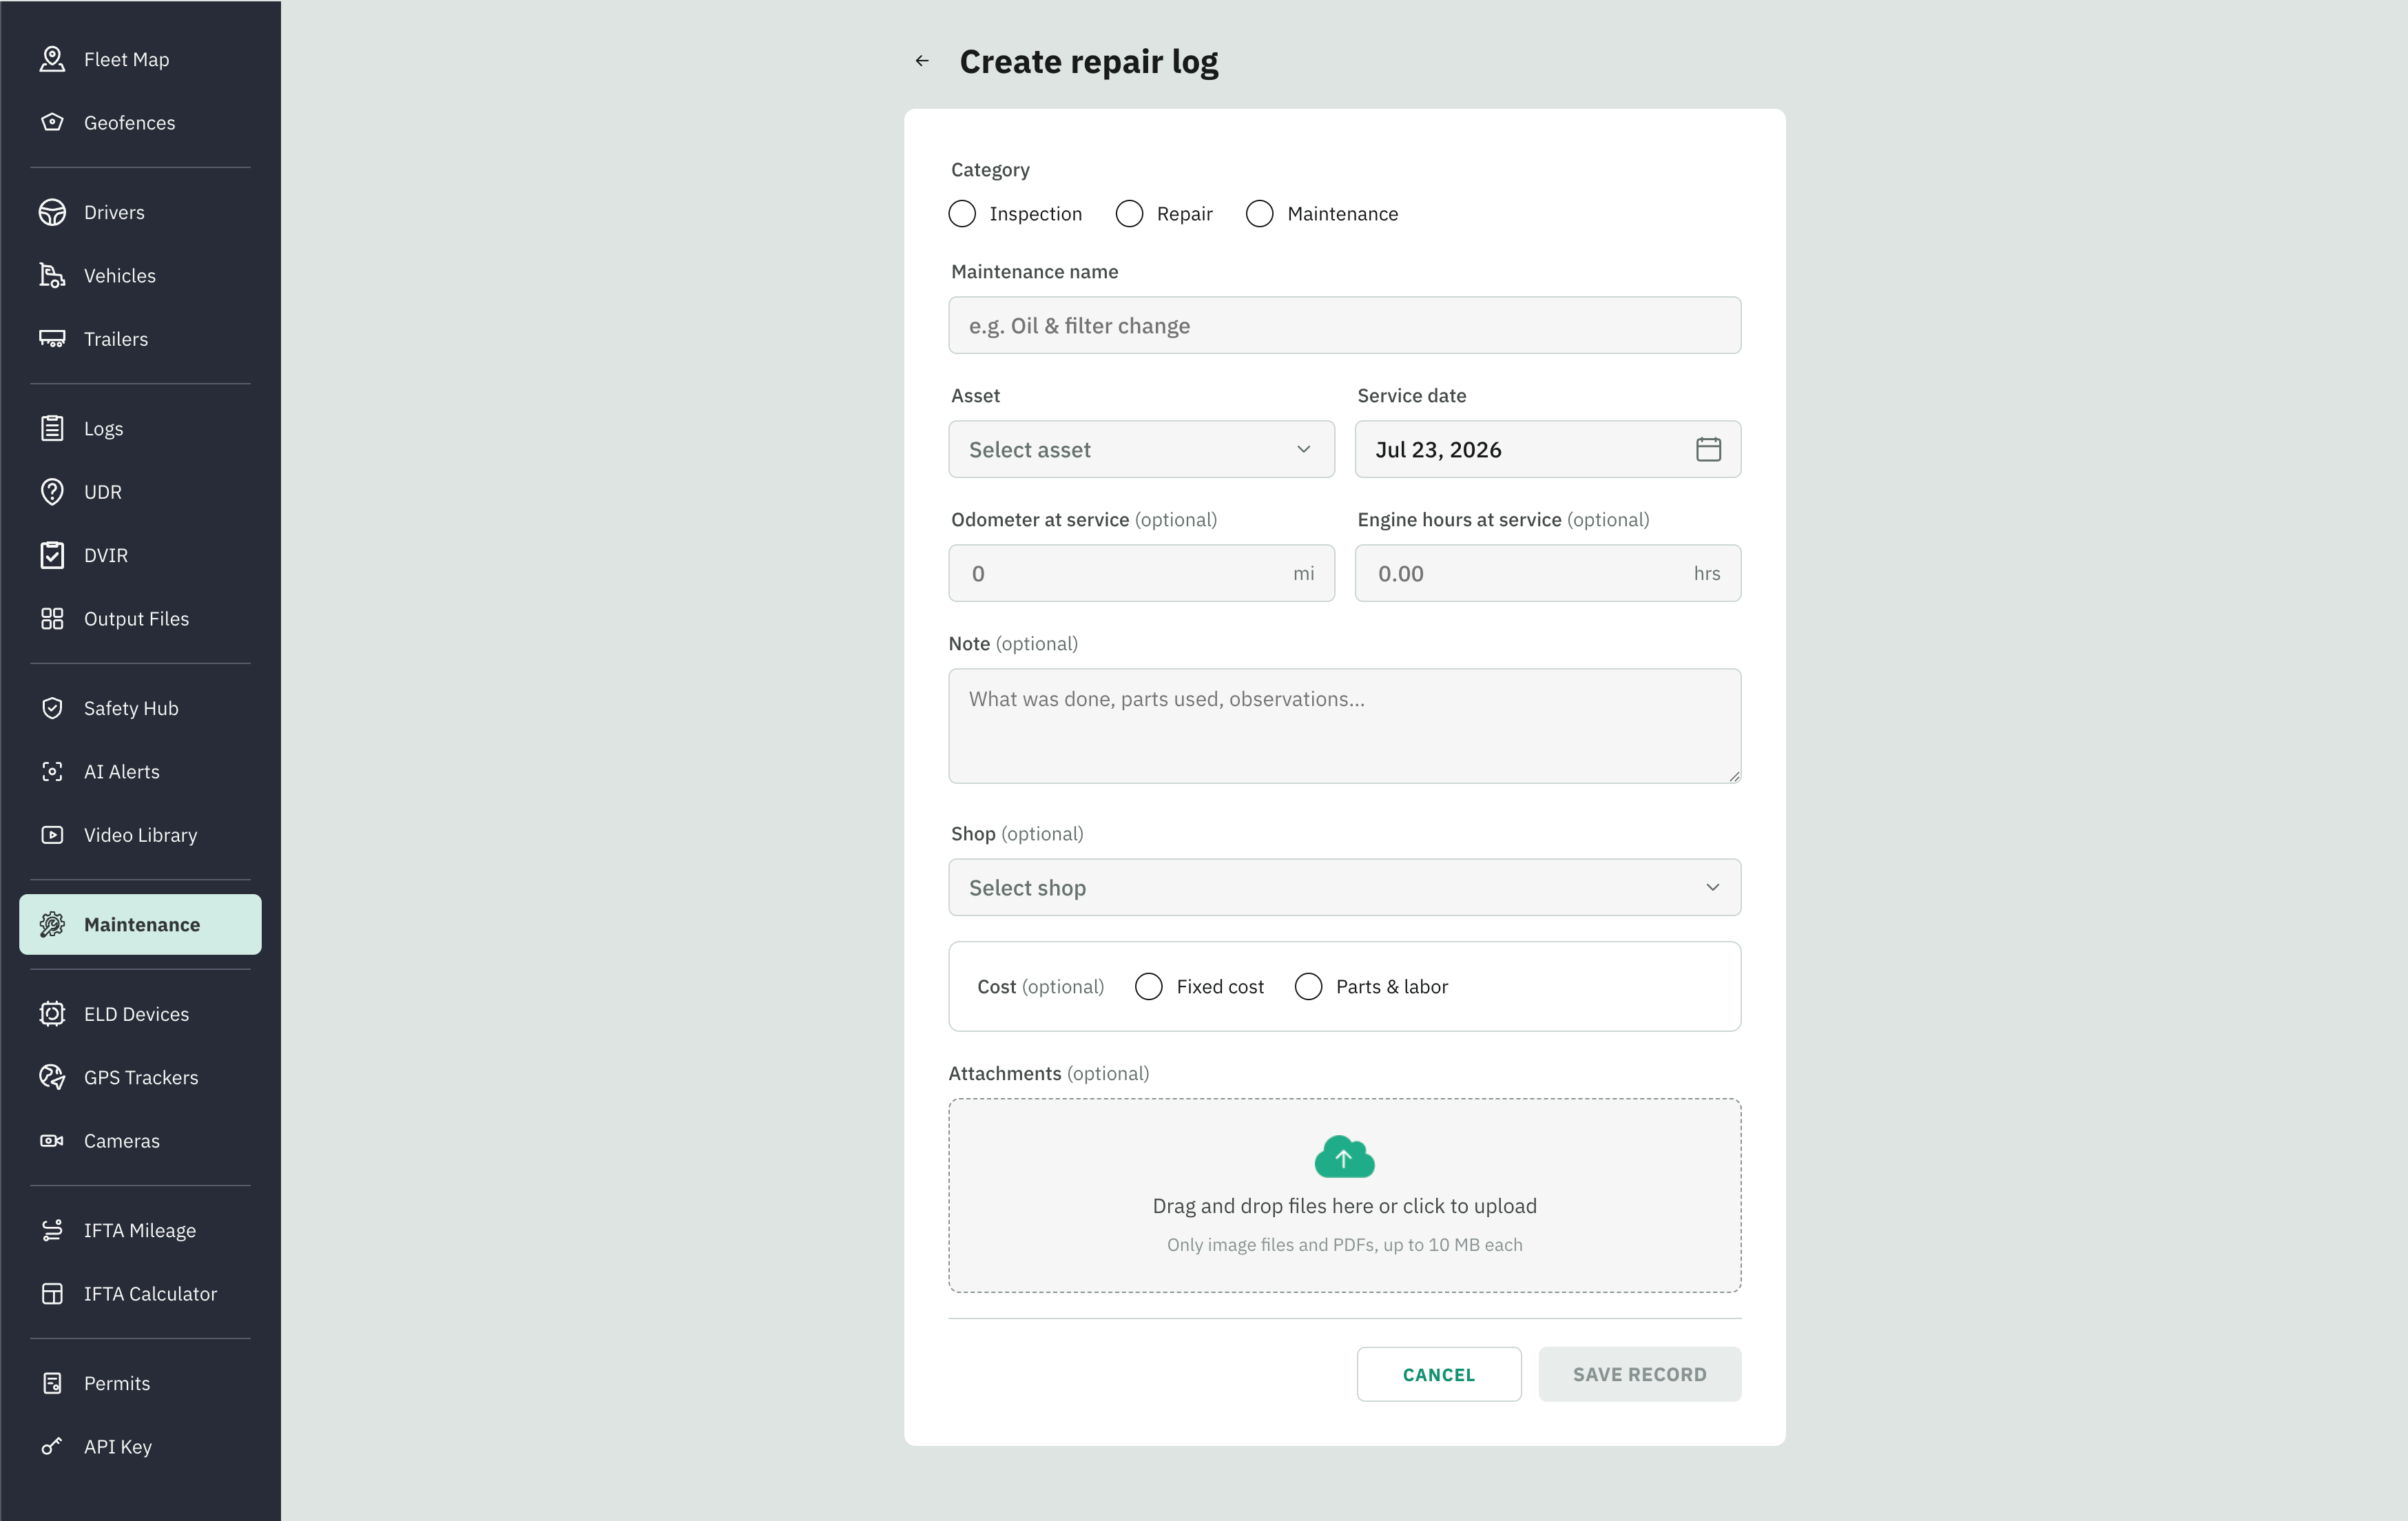The image size is (2408, 1521).
Task: Click the DVIR checklist icon
Action: [x=52, y=555]
